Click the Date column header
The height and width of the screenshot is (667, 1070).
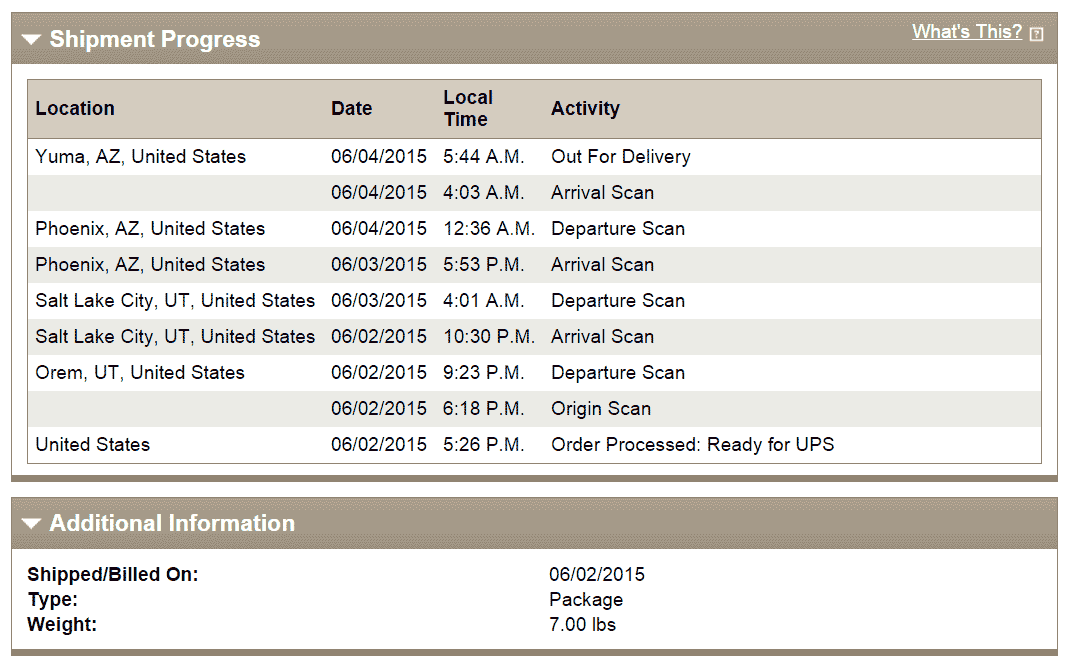(351, 109)
